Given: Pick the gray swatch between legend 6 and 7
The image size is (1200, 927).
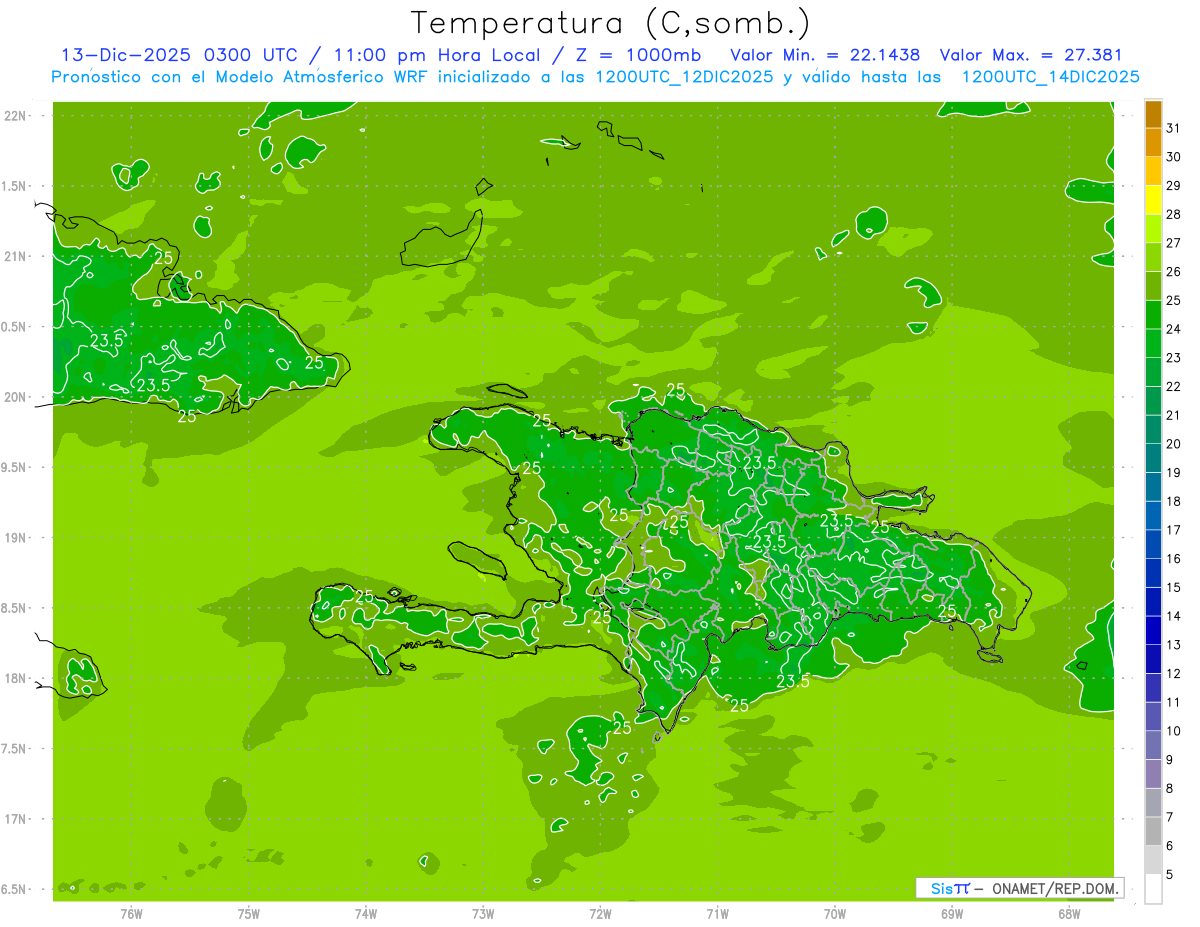Looking at the screenshot, I should point(1153,832).
